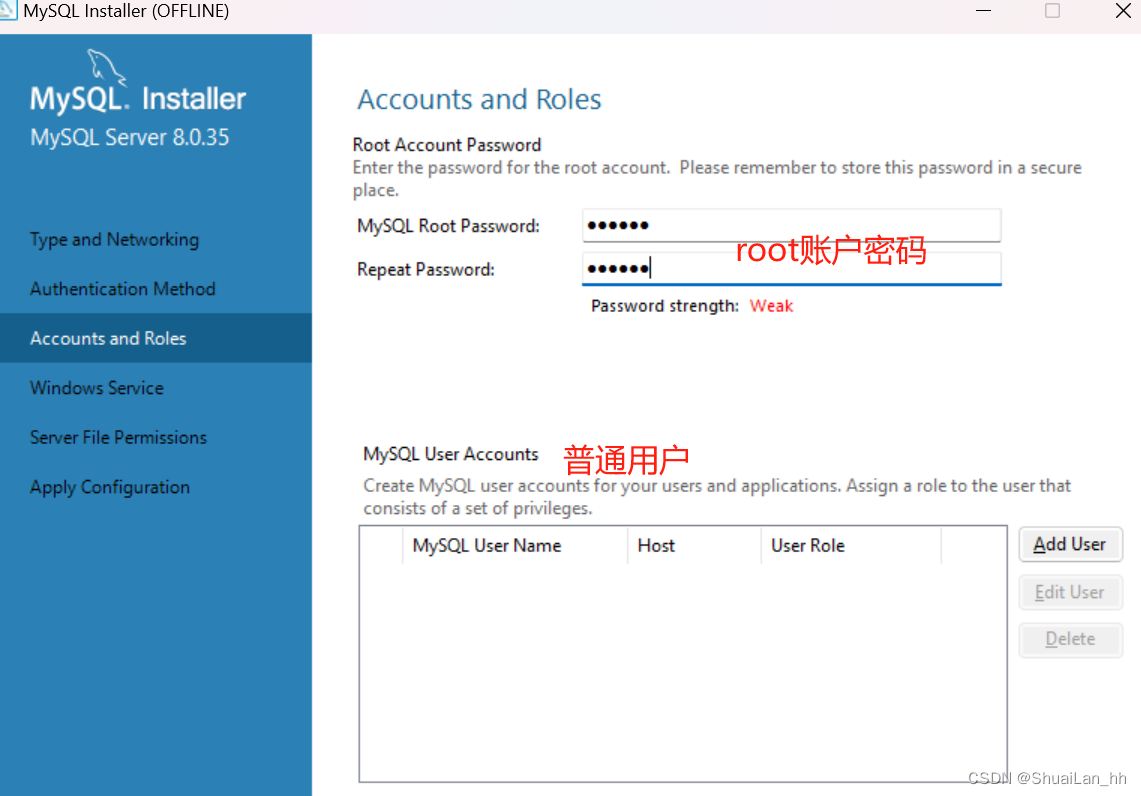The height and width of the screenshot is (796, 1141).
Task: Click the MySQL dolphin logo in sidebar
Action: click(x=104, y=70)
